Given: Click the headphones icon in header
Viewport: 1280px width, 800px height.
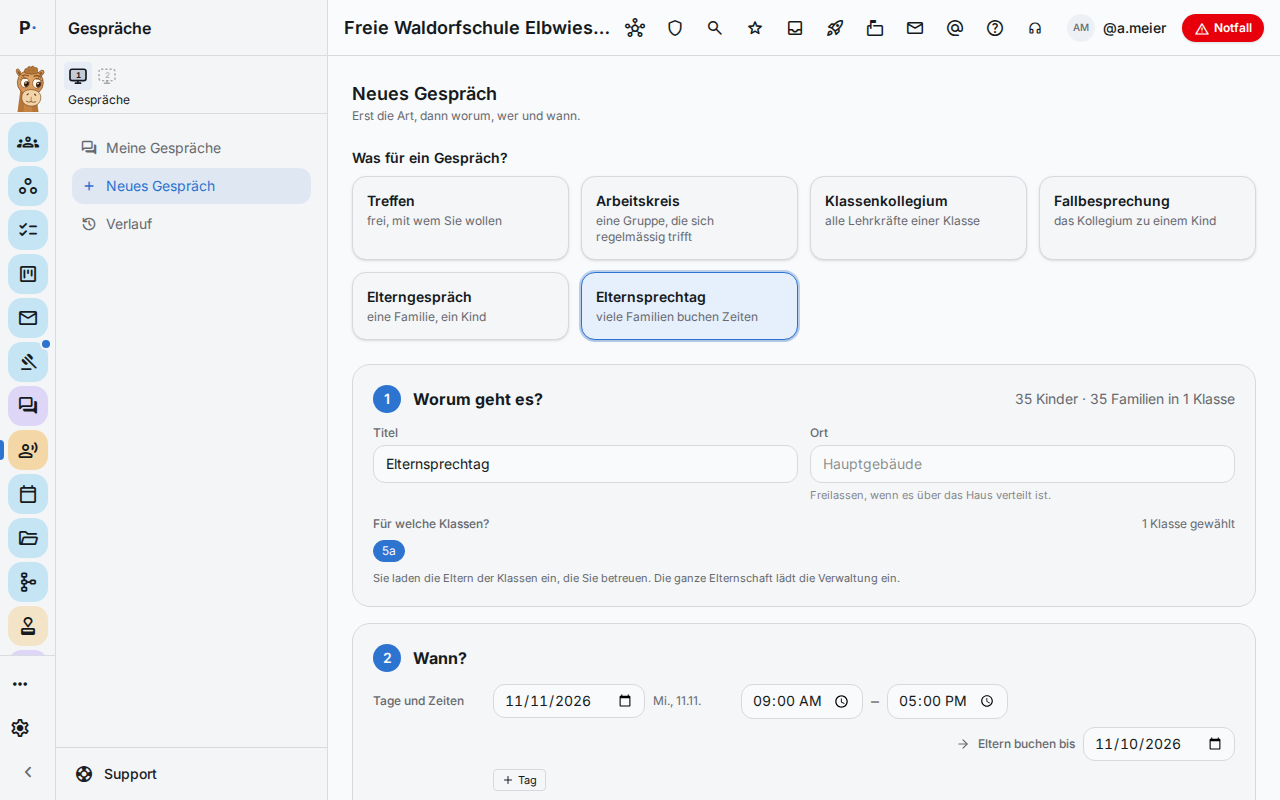Looking at the screenshot, I should tap(1035, 28).
